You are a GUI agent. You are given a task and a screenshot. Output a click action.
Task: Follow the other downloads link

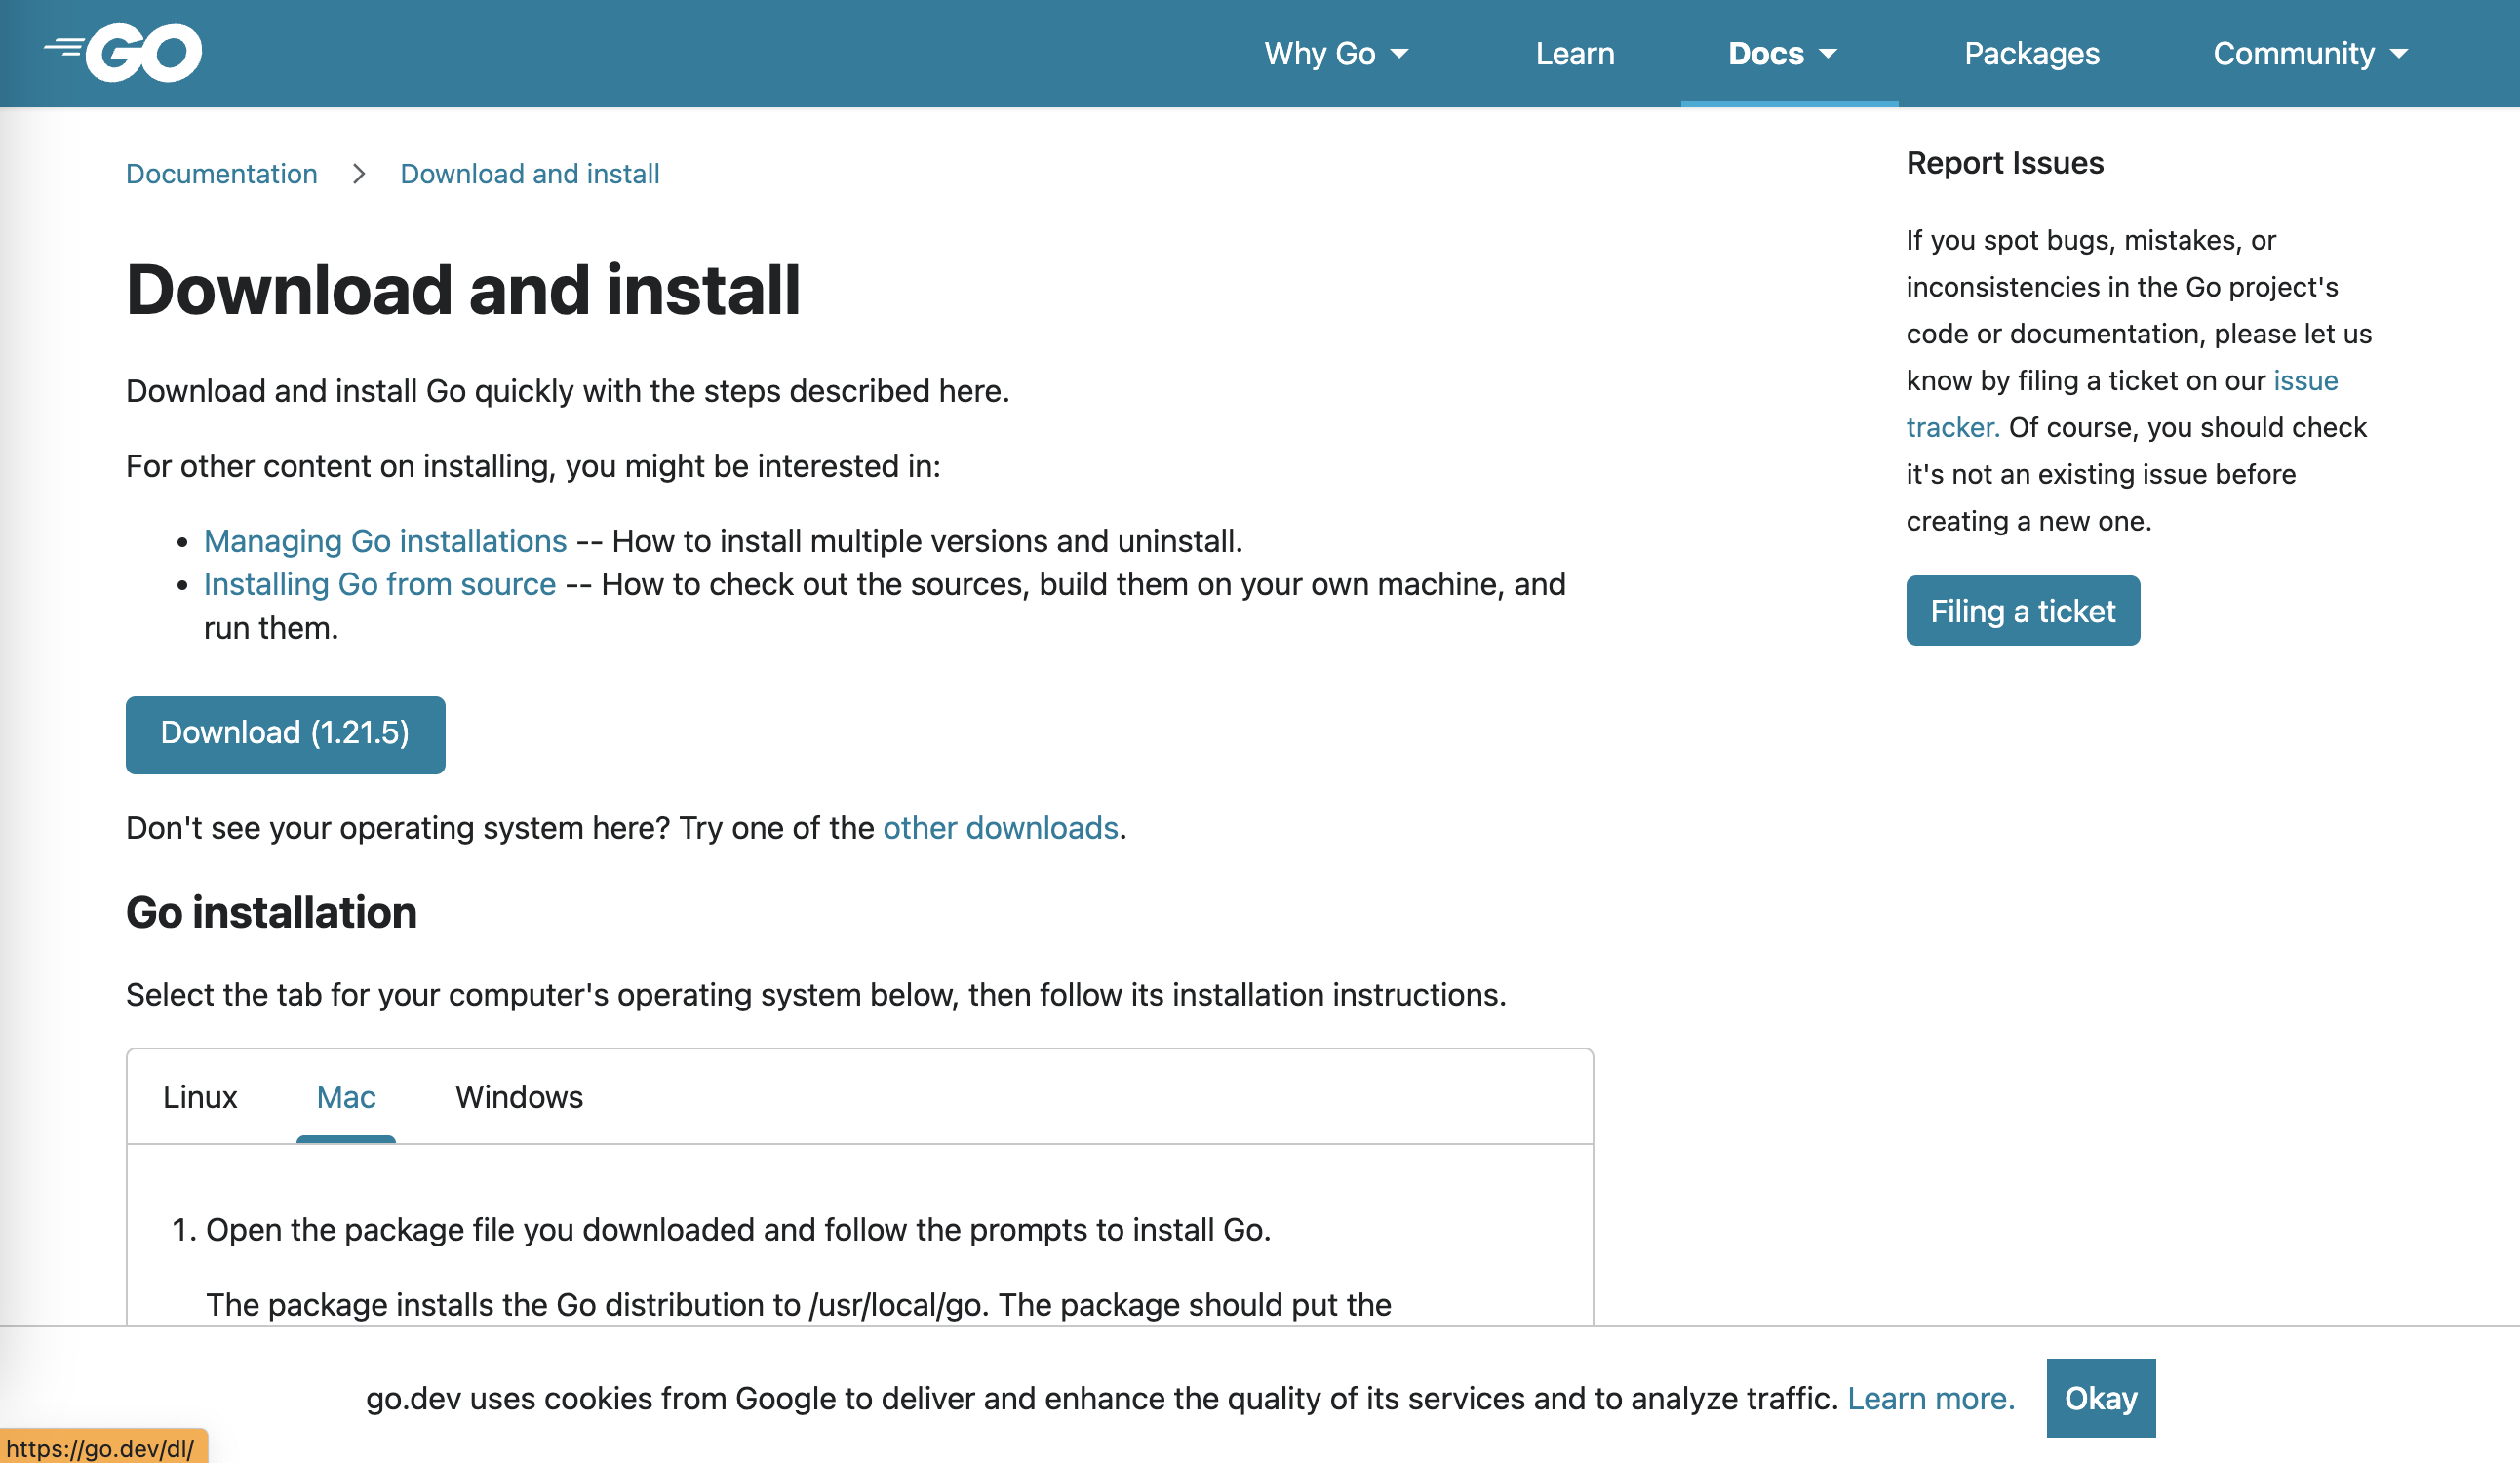999,828
